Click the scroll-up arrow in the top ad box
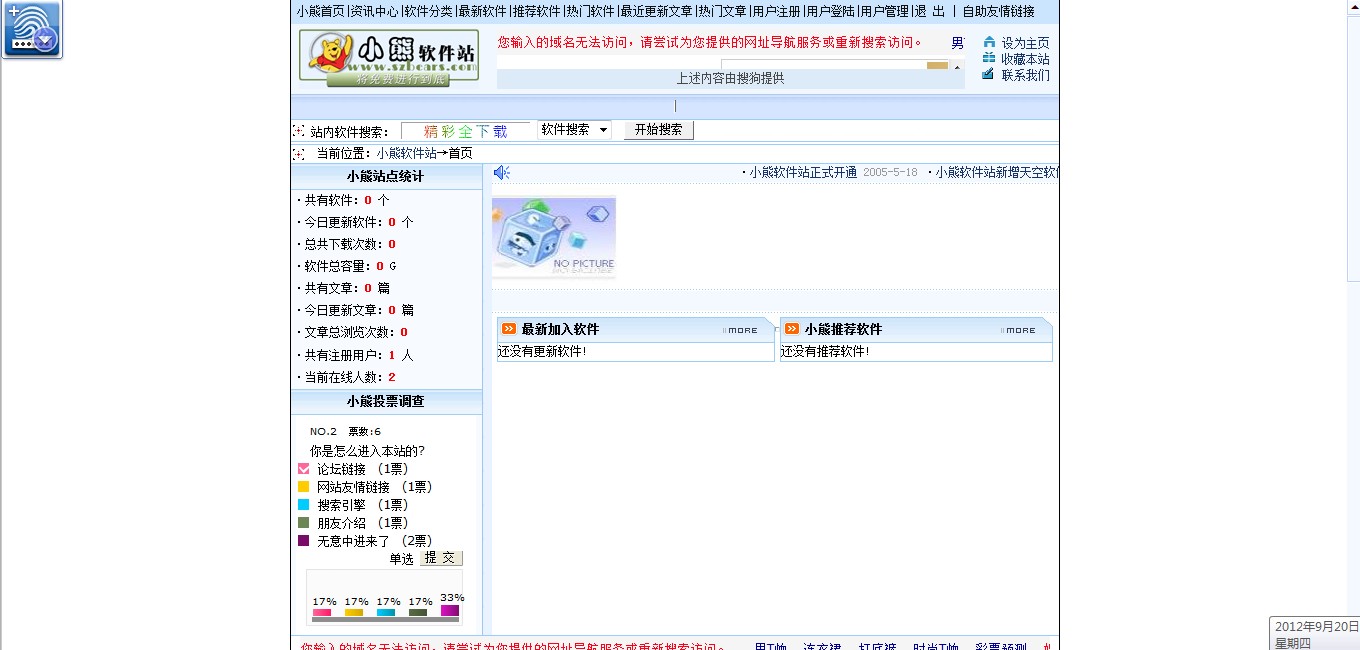 (957, 67)
